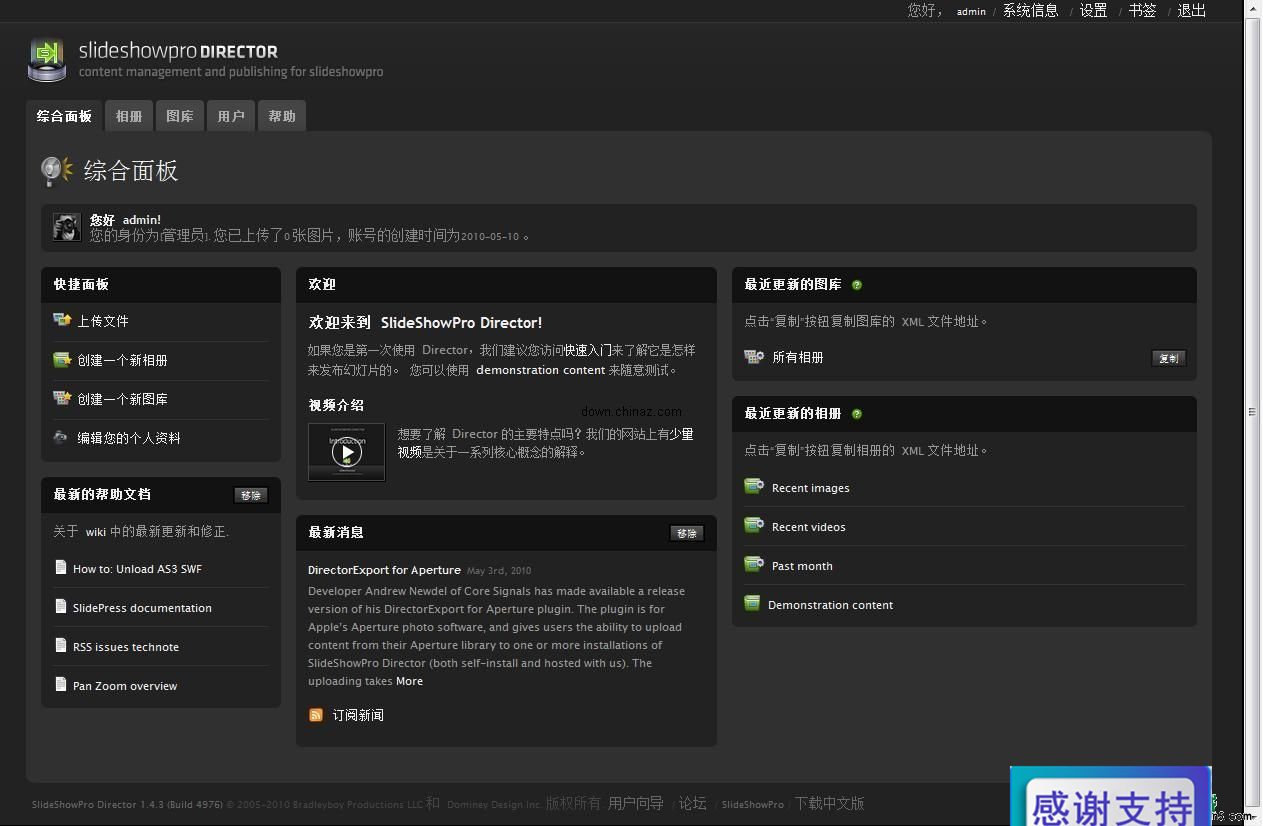
Task: Play the introduction video thumbnail
Action: click(x=346, y=452)
